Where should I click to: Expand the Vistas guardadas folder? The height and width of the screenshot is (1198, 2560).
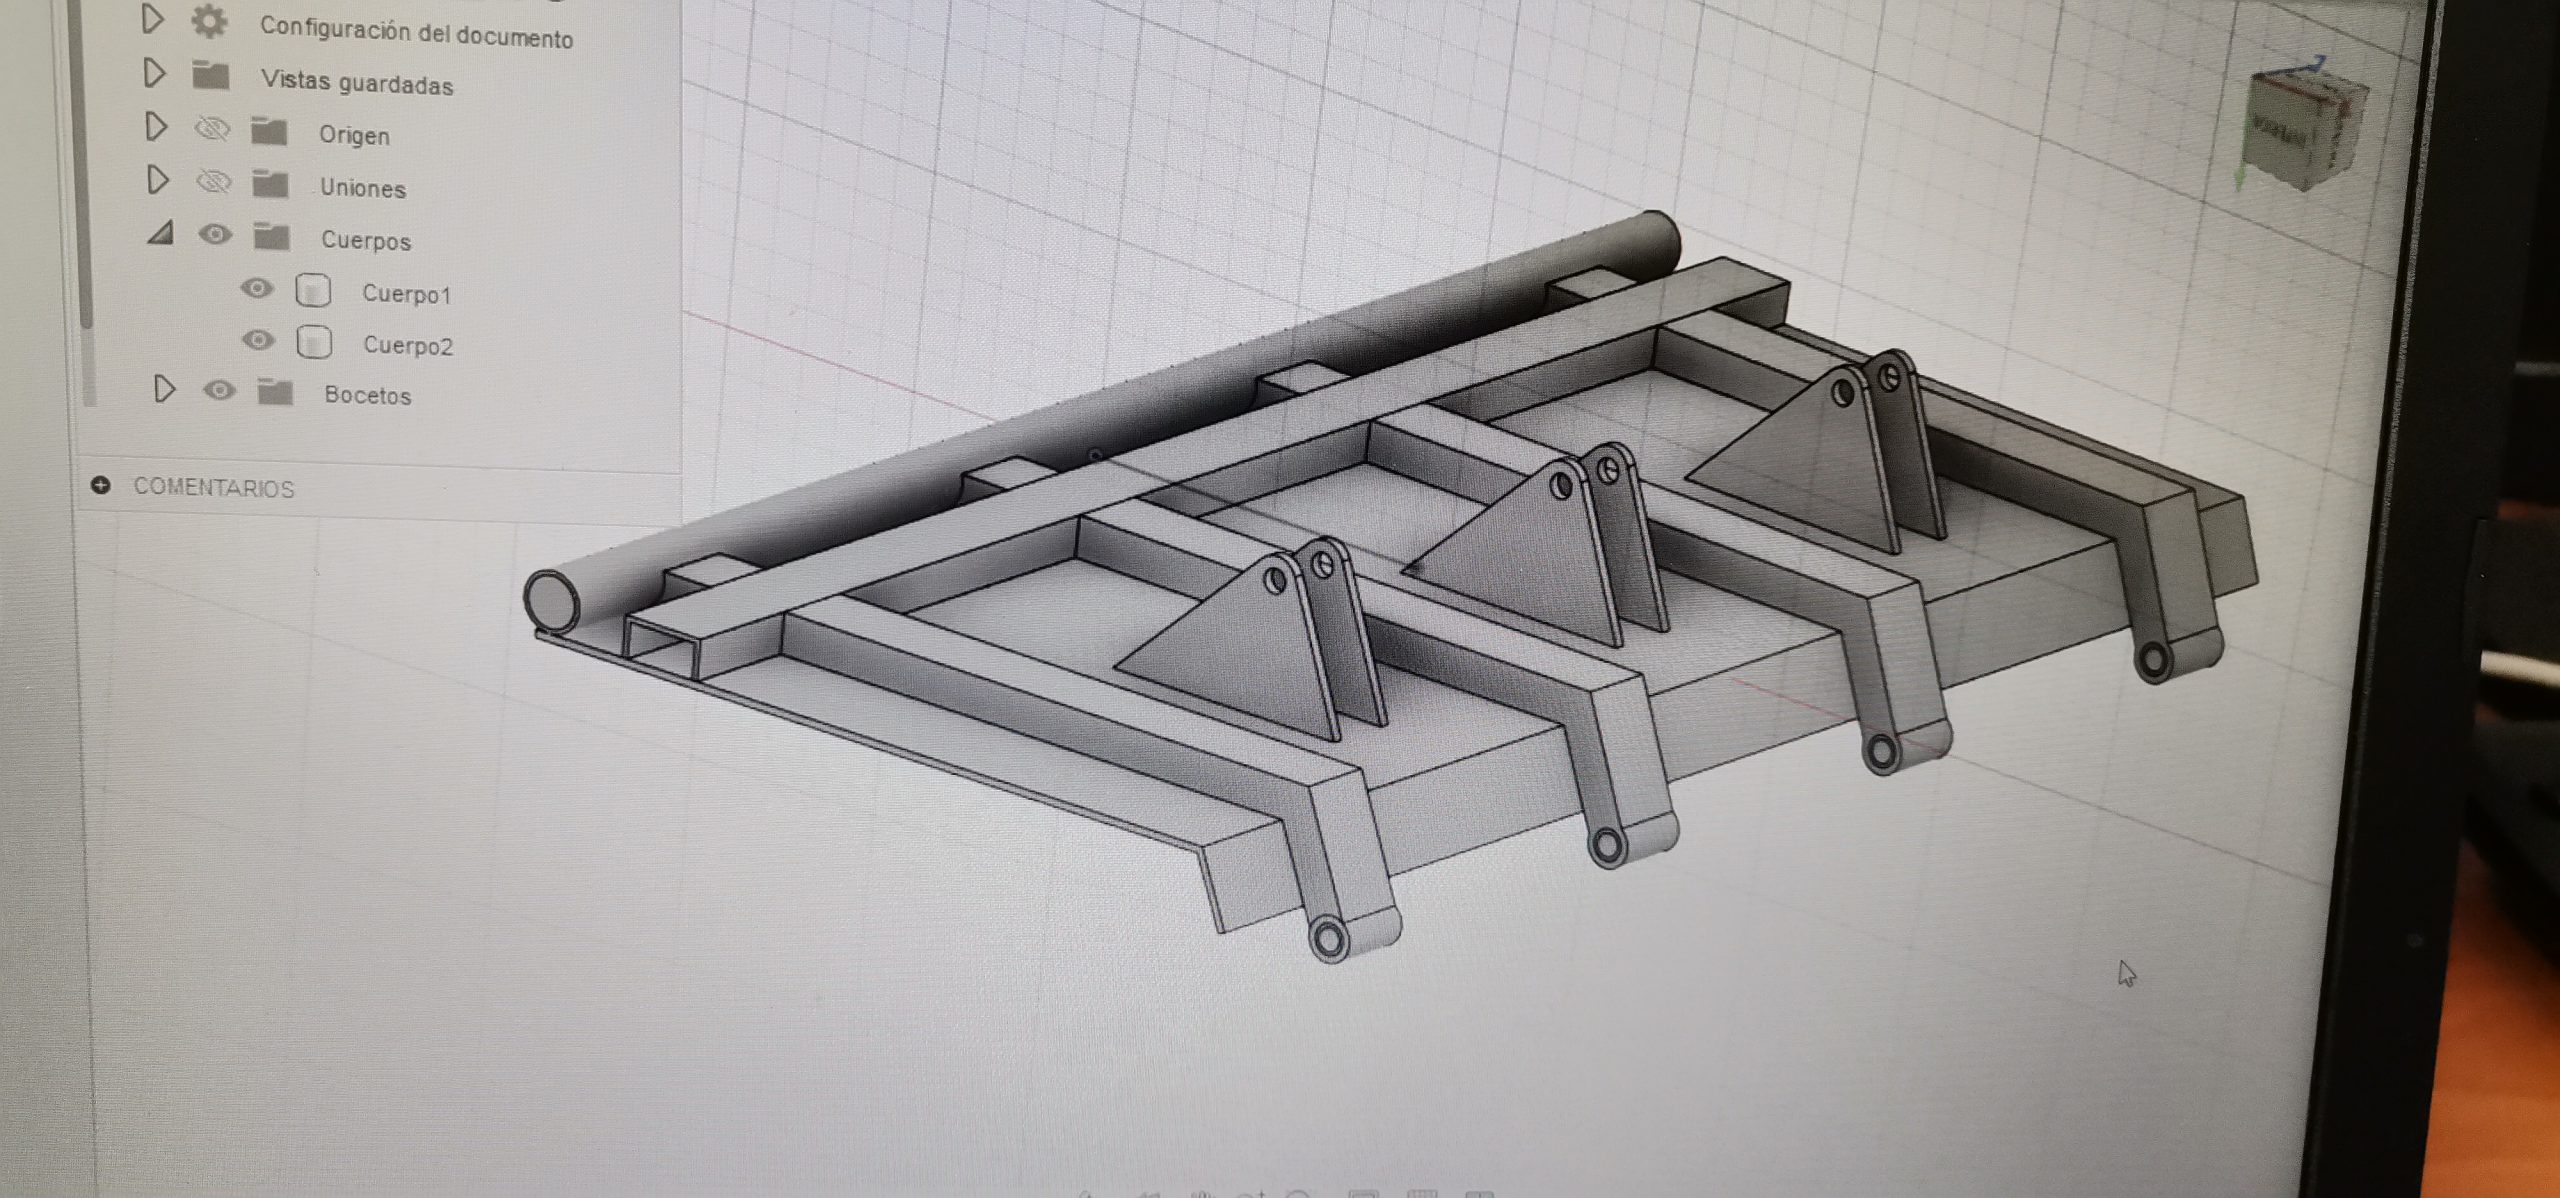tap(154, 73)
